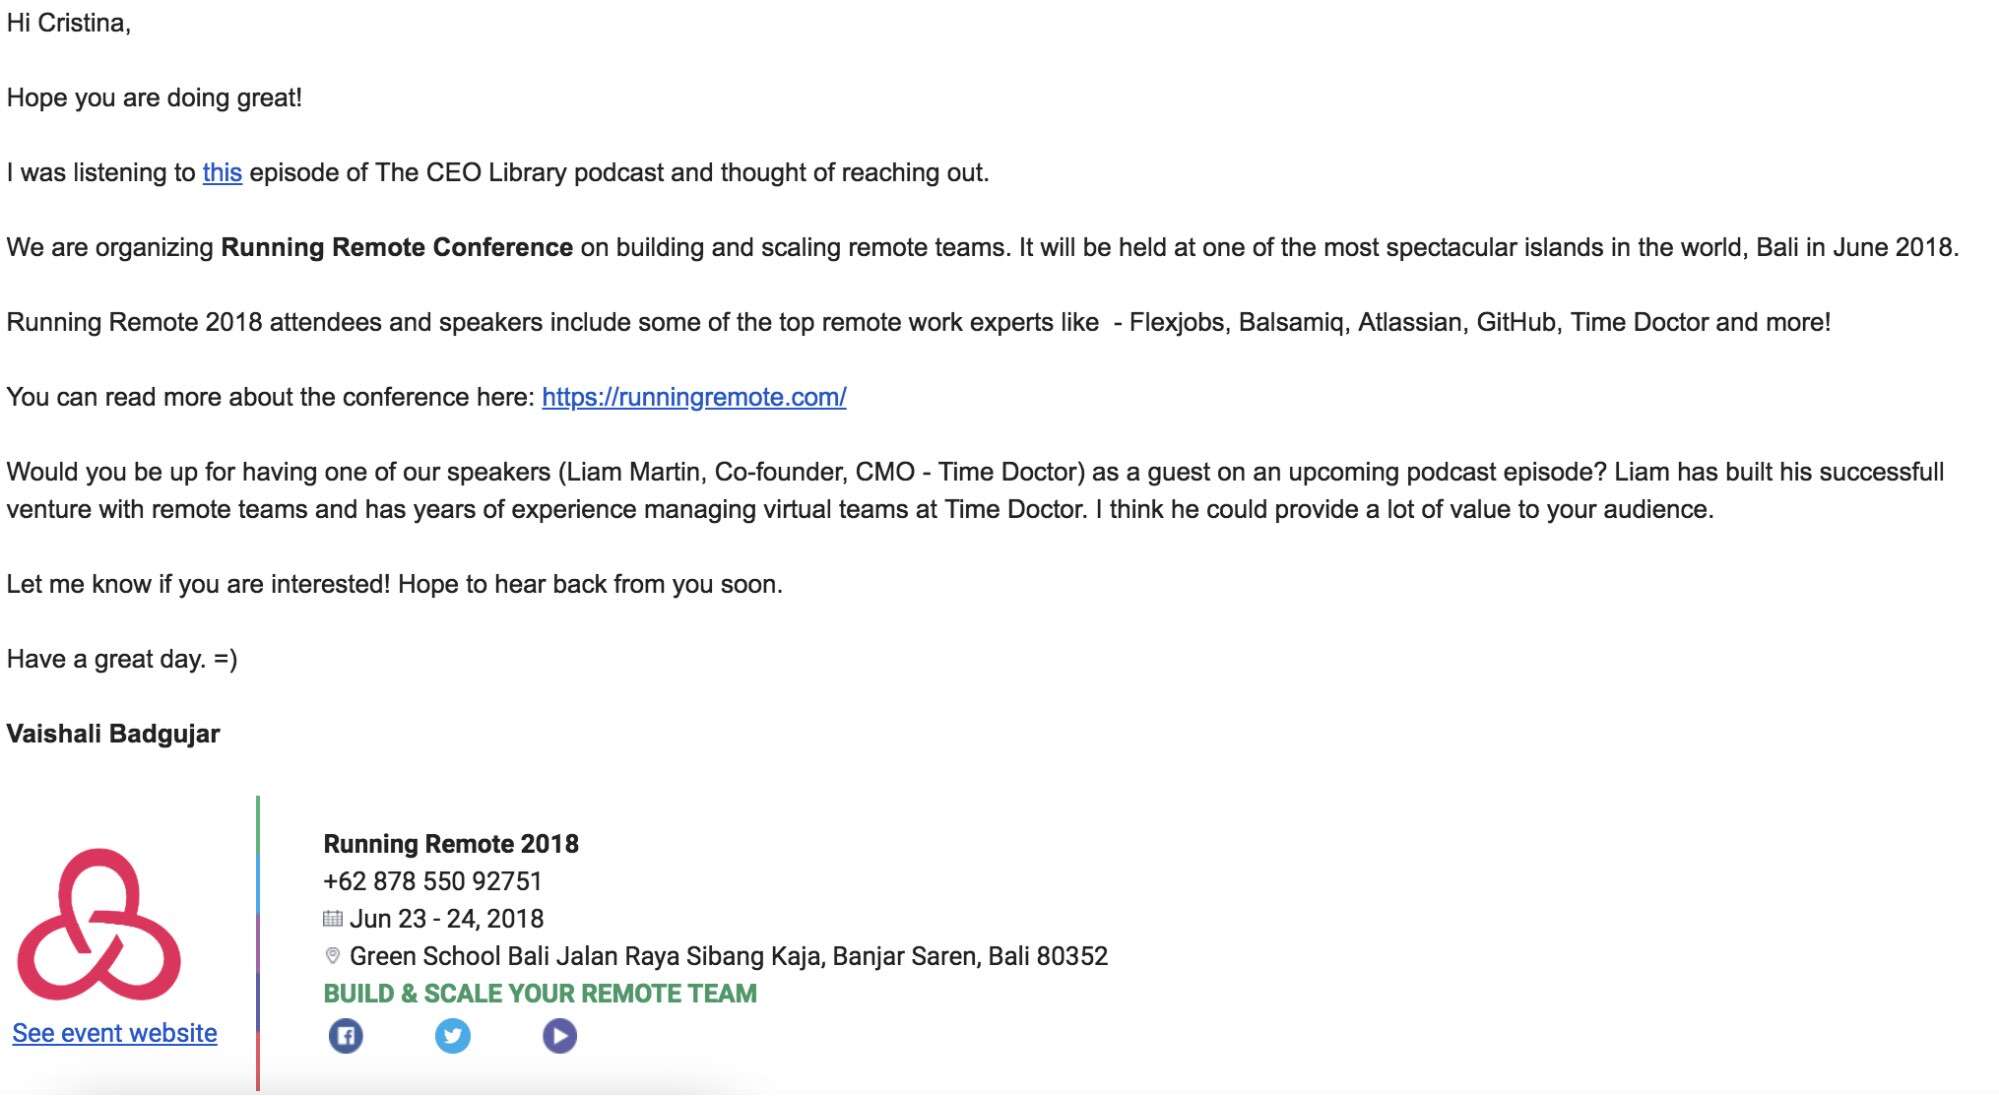1999x1096 pixels.
Task: Click the Green School Bali address text
Action: click(x=728, y=956)
